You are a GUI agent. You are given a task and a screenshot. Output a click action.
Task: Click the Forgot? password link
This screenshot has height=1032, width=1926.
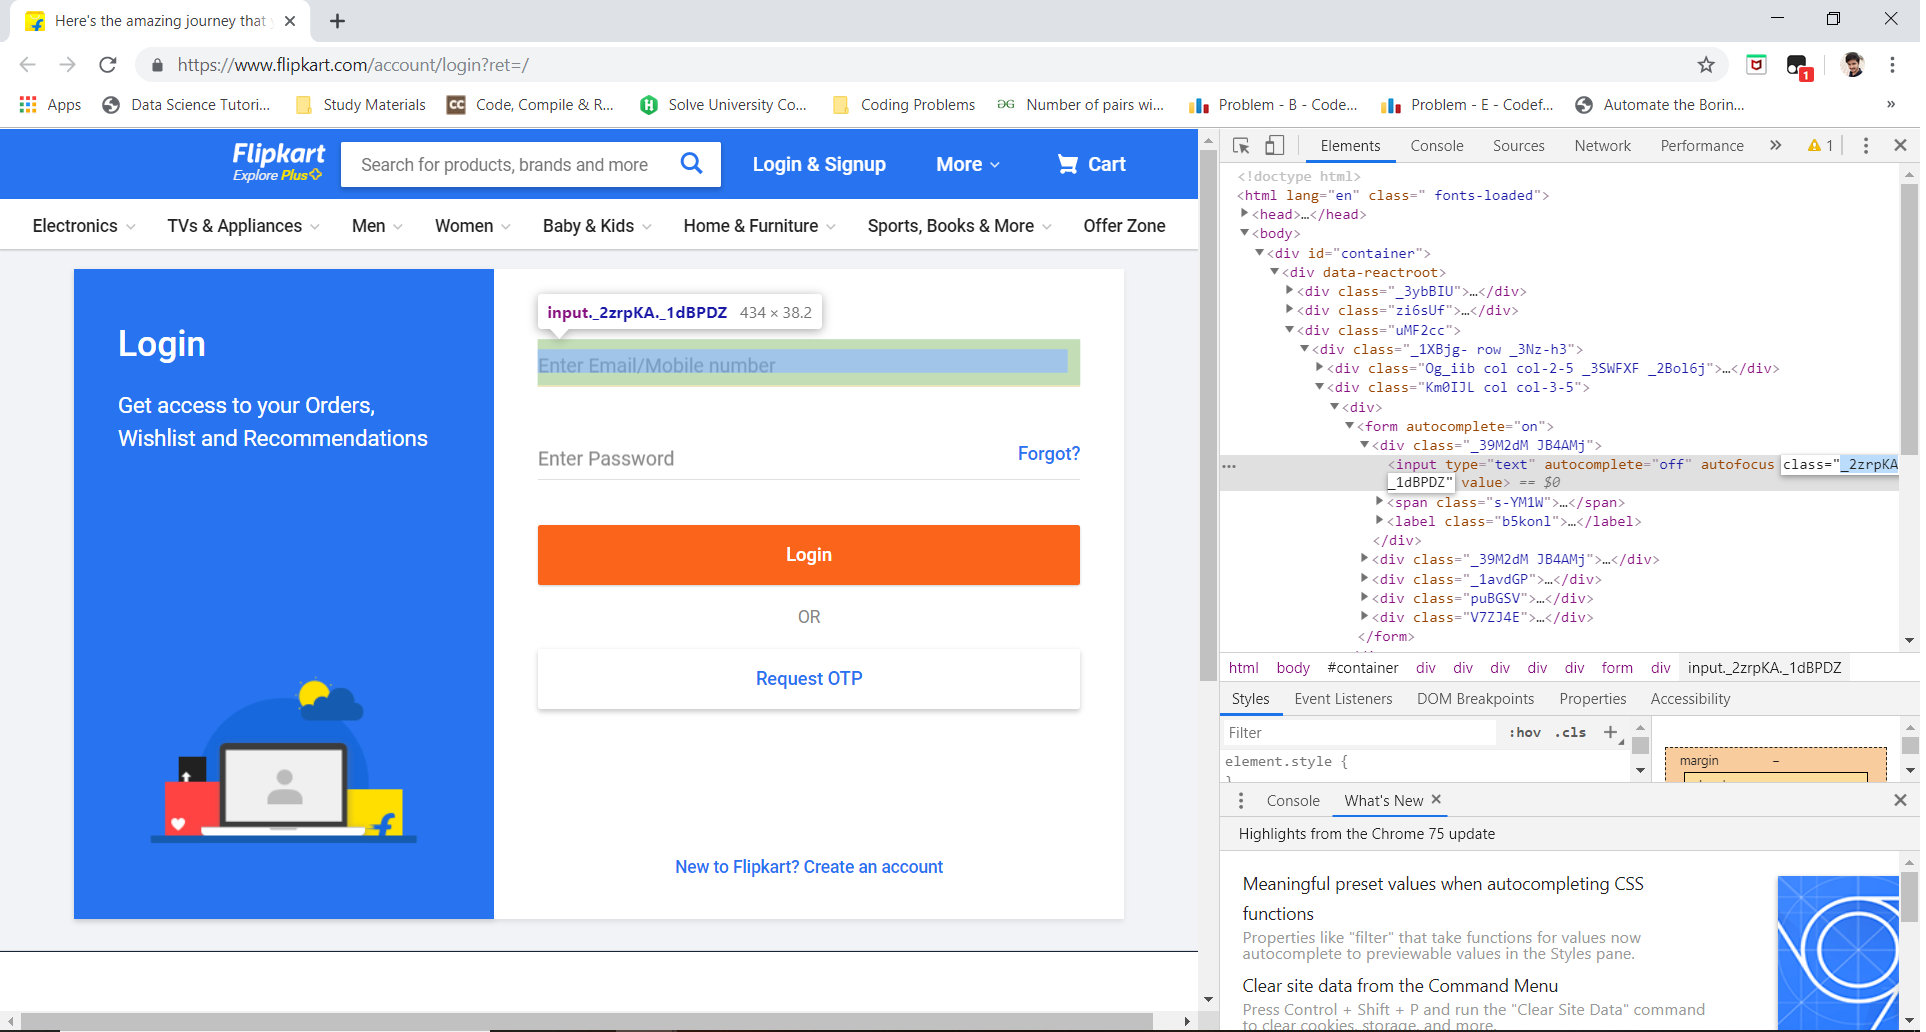coord(1049,454)
